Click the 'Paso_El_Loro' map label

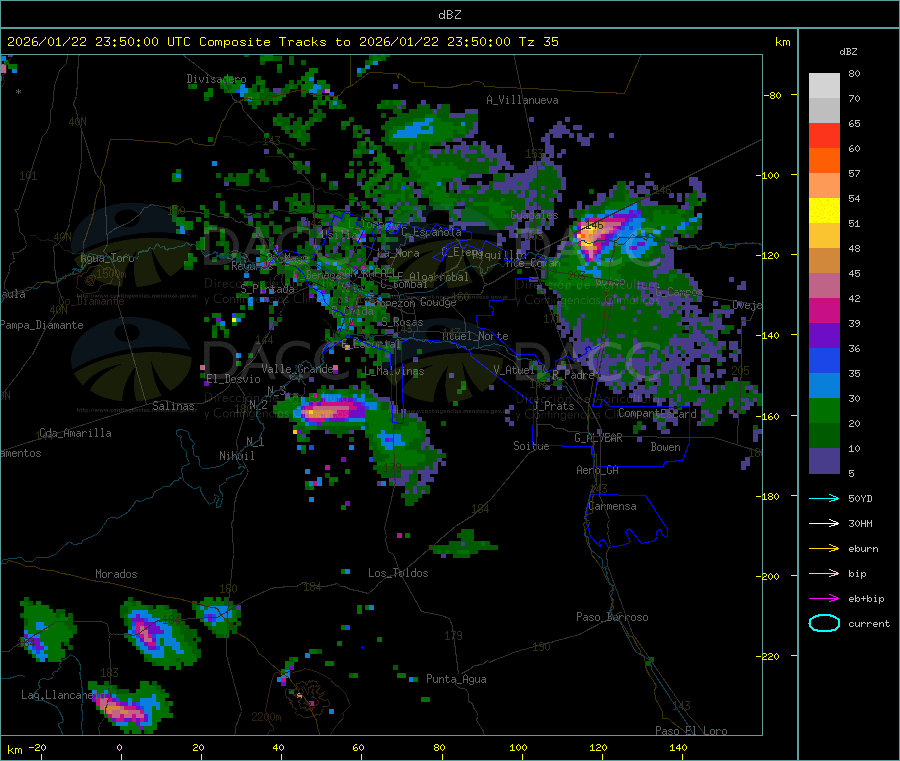691,731
